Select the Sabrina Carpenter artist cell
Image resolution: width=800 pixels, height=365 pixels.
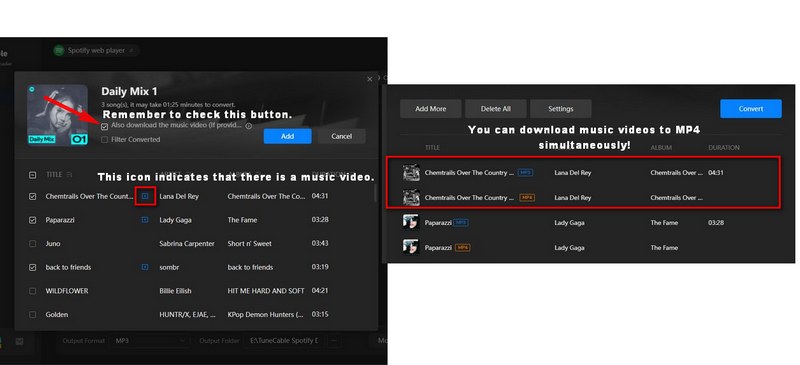point(187,244)
